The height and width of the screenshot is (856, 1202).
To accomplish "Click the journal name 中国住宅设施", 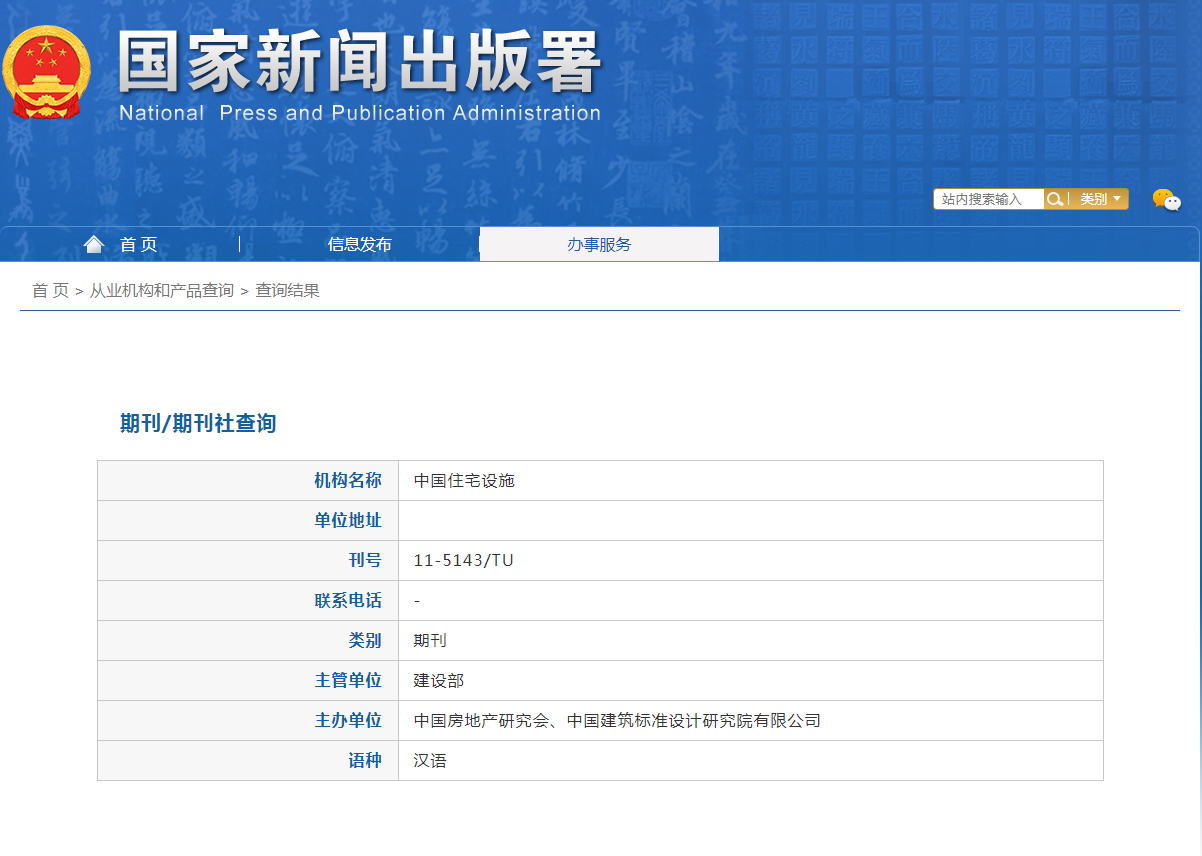I will click(x=464, y=481).
